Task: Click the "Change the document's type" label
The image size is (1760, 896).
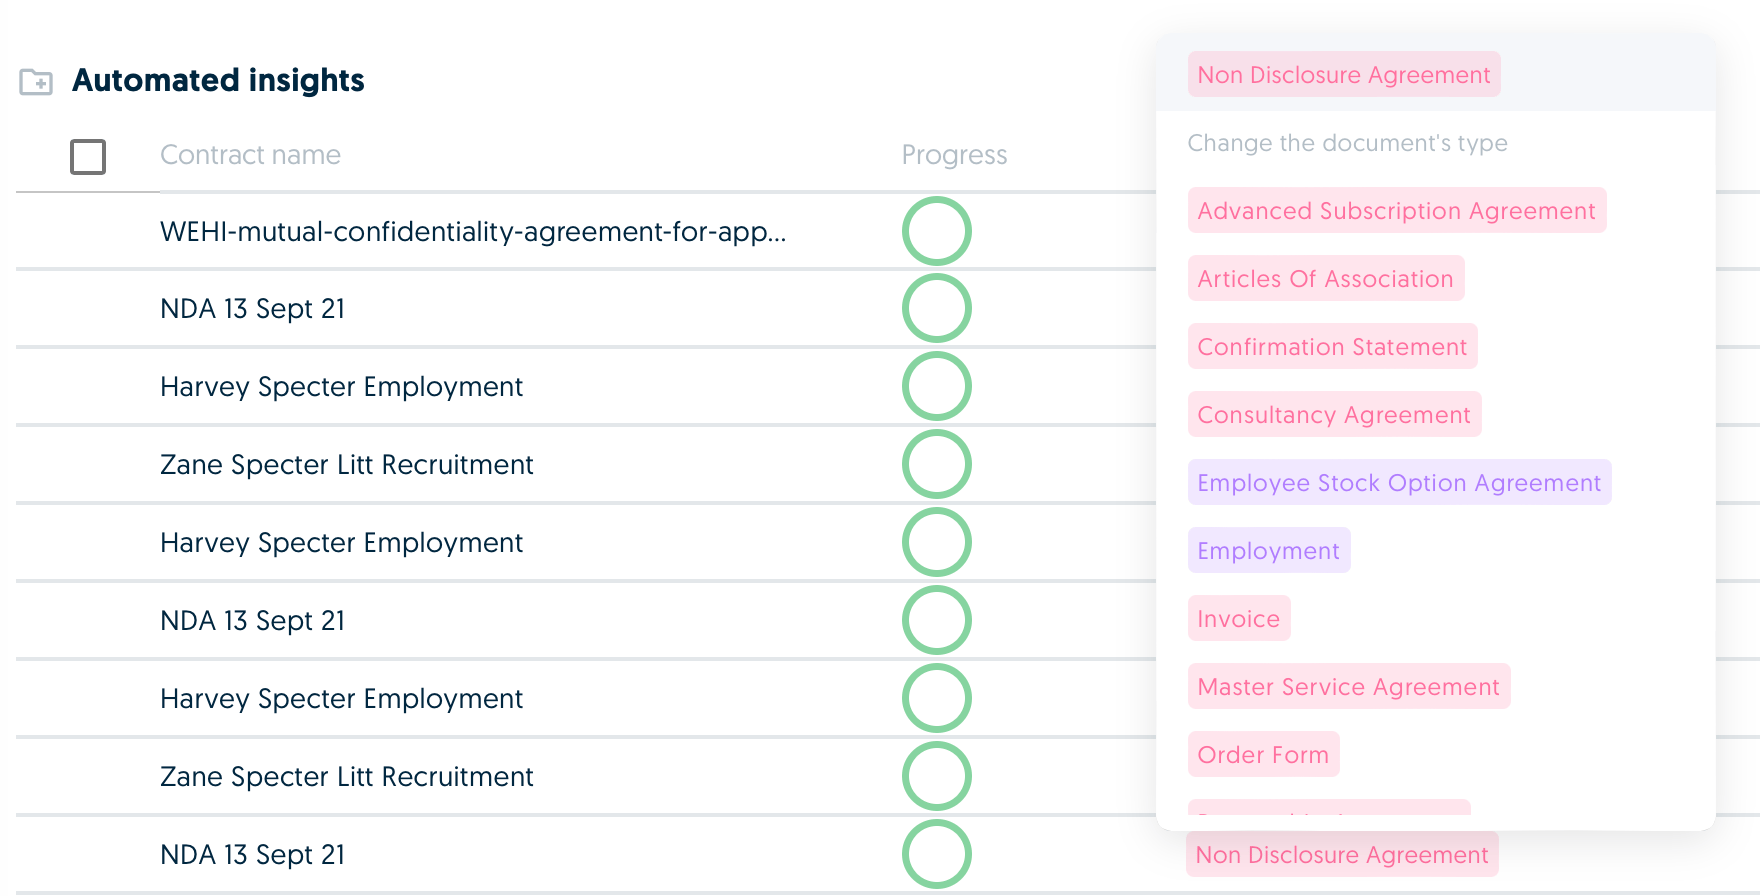Action: coord(1347,143)
